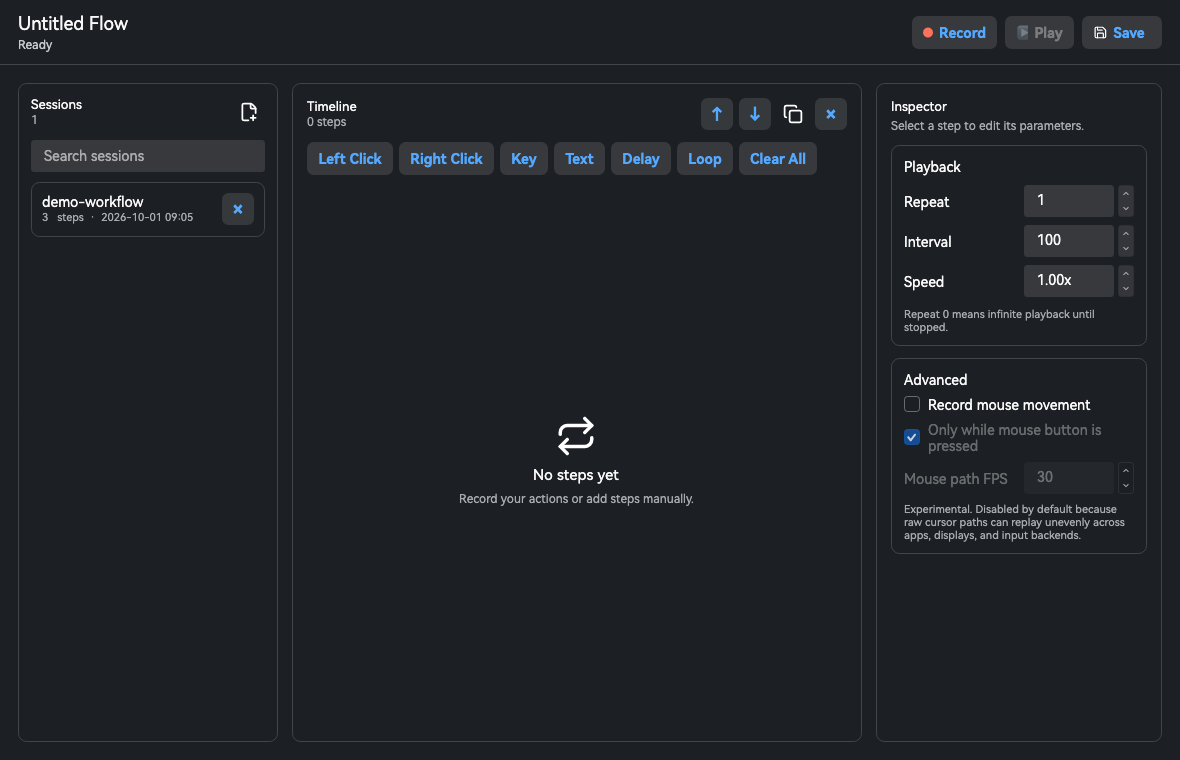This screenshot has width=1180, height=760.
Task: Click the Speed value field
Action: tap(1069, 280)
